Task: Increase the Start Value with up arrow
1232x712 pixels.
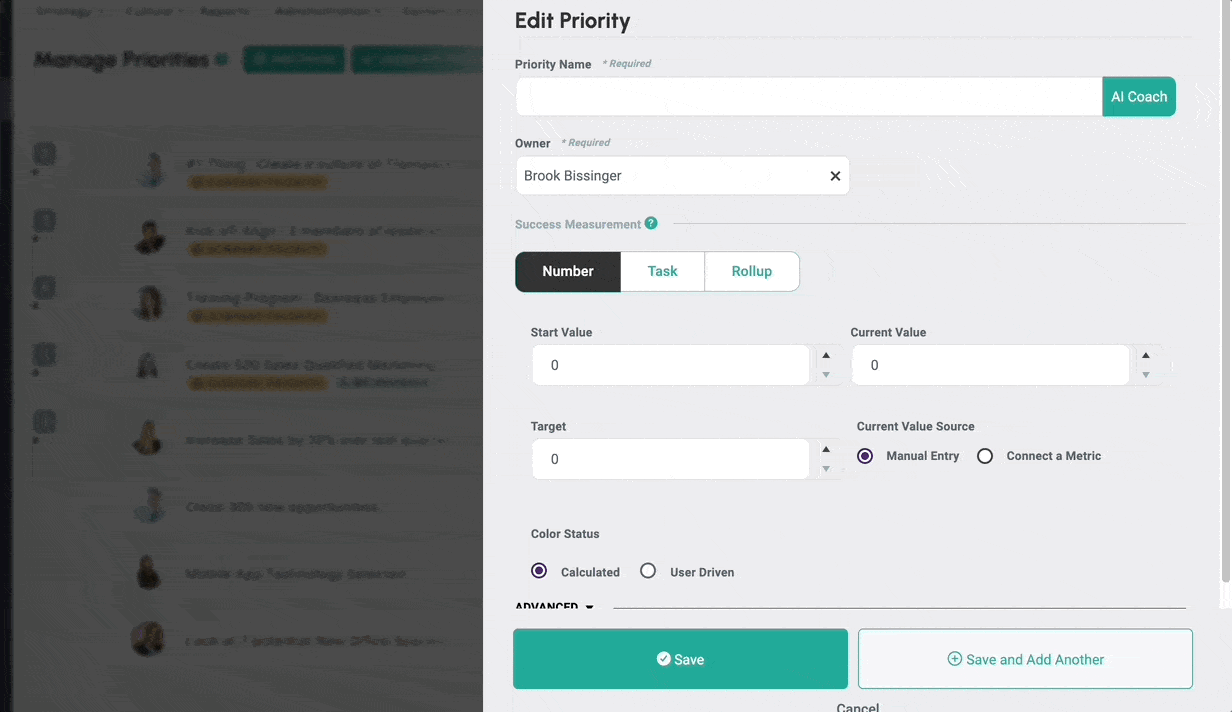Action: pos(826,355)
